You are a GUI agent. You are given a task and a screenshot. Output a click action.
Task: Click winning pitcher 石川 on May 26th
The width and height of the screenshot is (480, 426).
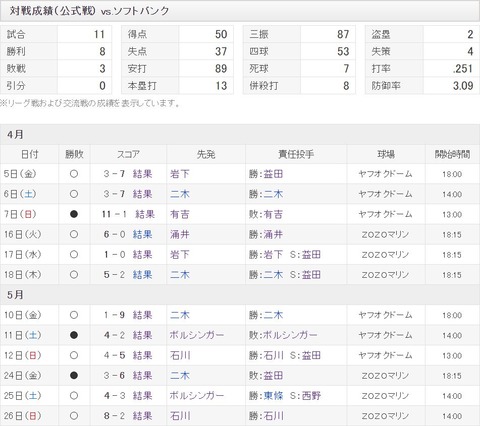click(x=273, y=416)
